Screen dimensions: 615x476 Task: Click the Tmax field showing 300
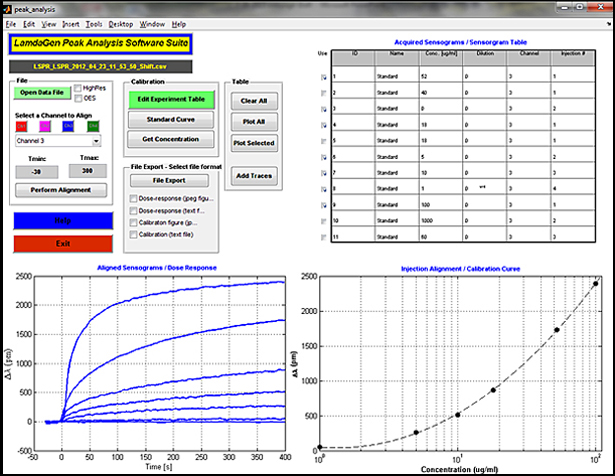tap(87, 171)
